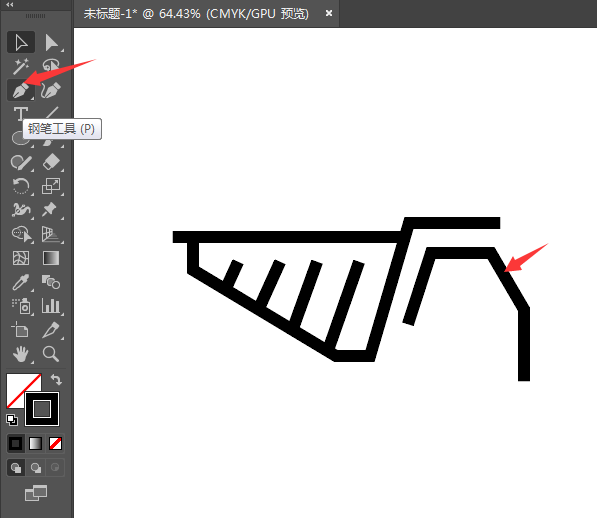Reset to default fill and stroke

pos(12,420)
